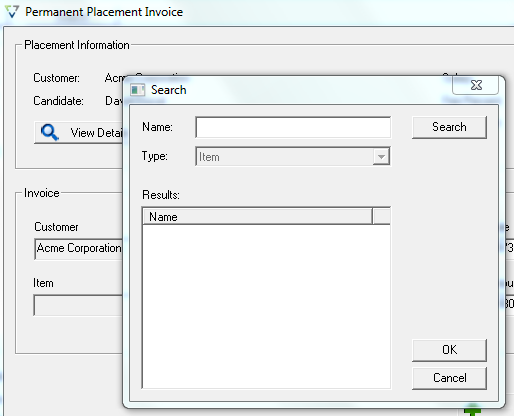
Task: Select the 'Results:' label text
Action: (x=161, y=195)
